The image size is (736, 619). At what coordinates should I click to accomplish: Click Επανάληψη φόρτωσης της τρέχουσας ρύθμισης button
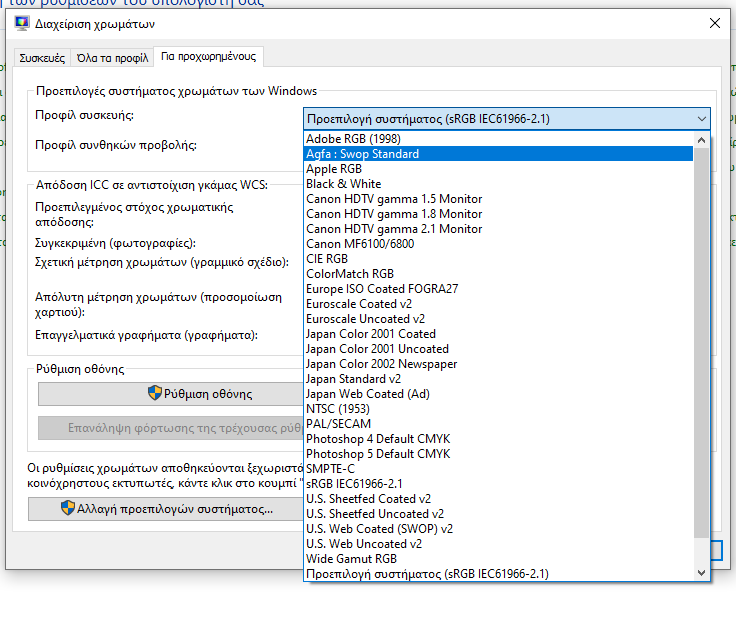[171, 428]
